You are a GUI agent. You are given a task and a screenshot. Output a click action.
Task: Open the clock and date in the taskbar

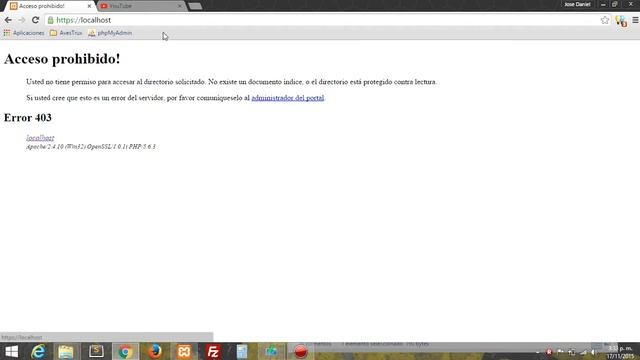click(620, 352)
